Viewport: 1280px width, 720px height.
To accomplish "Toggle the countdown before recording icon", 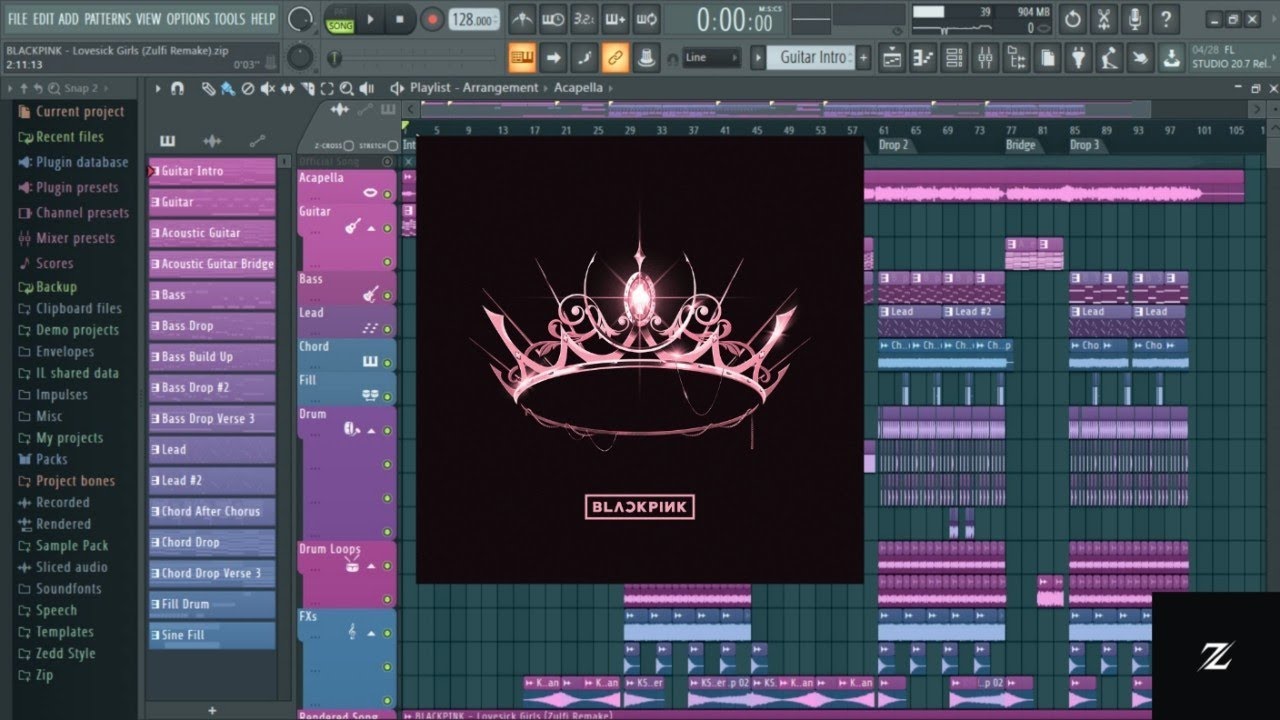I will (x=585, y=19).
